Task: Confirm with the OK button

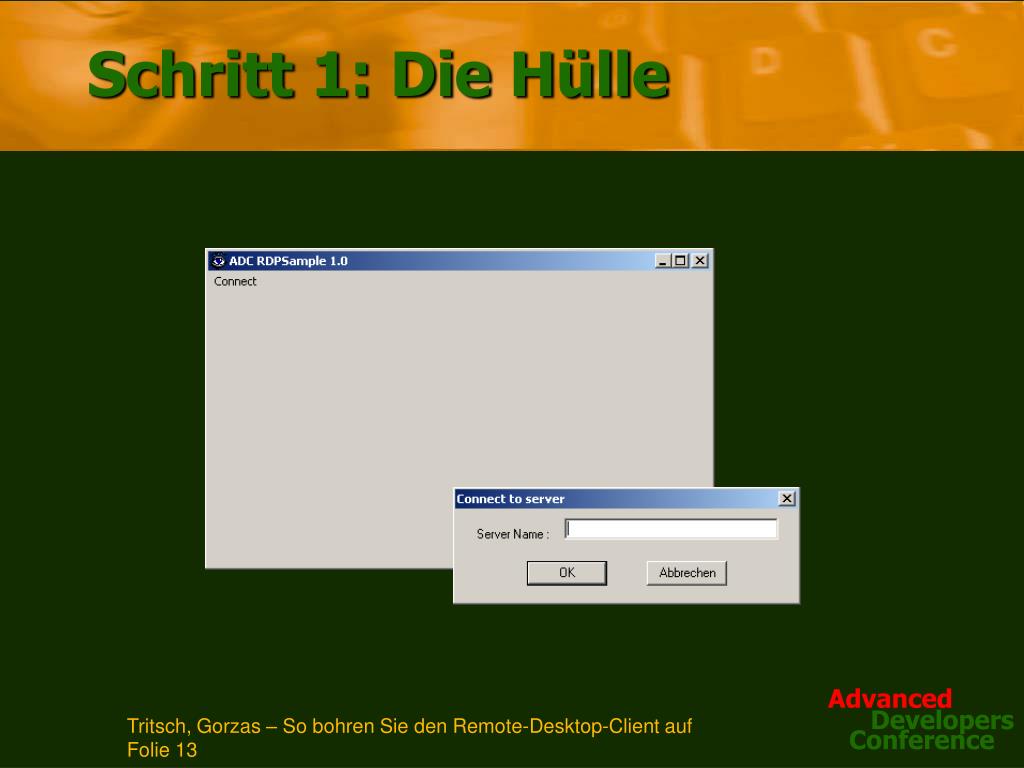Action: pyautogui.click(x=567, y=573)
